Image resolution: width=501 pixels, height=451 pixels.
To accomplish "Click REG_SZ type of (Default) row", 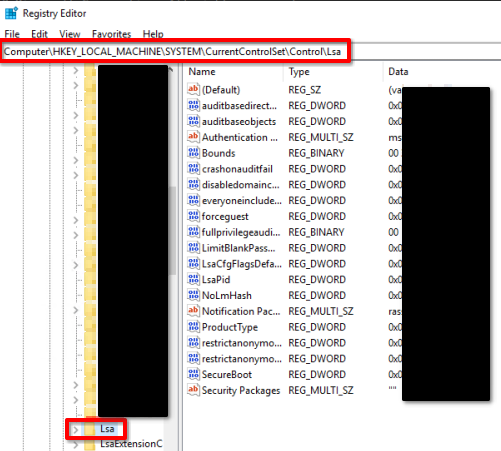I will click(x=305, y=90).
